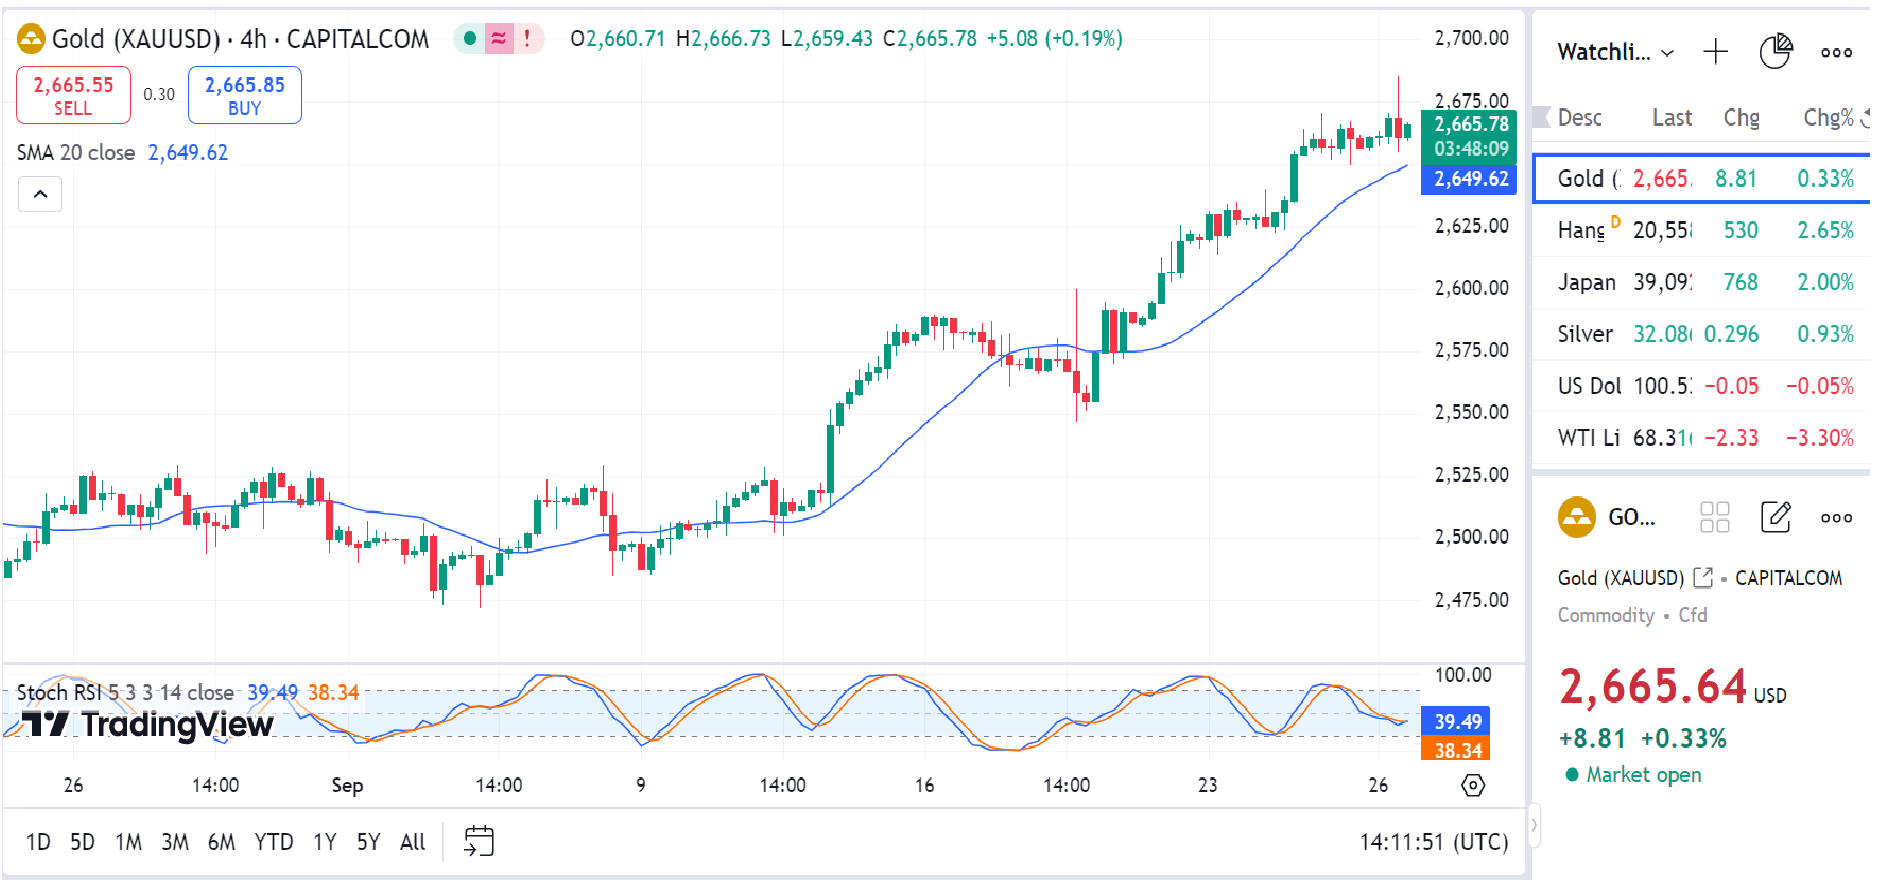Select the 1D time range
1879x884 pixels.
tap(38, 842)
